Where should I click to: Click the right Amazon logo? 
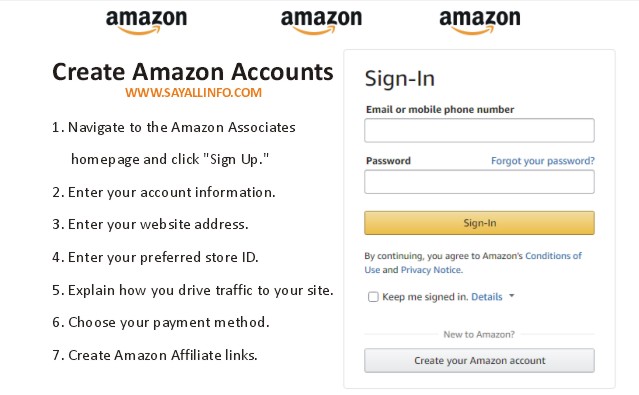(x=480, y=22)
